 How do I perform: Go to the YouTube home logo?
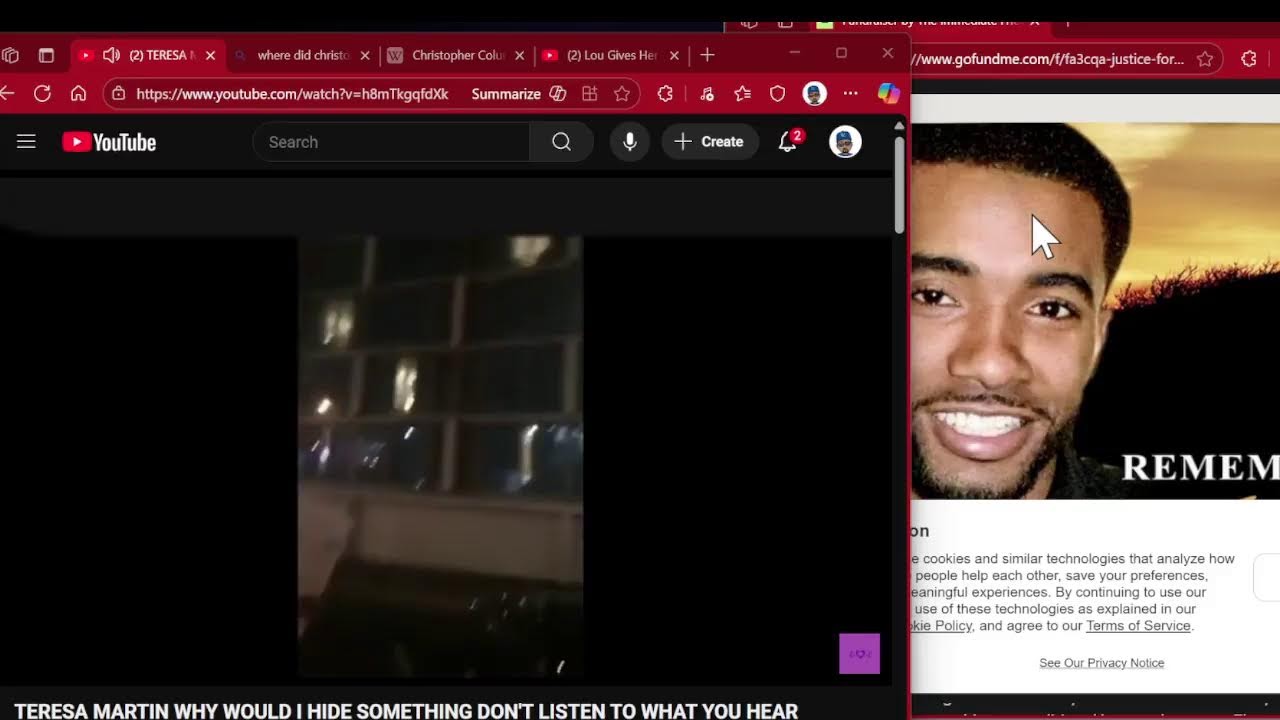pyautogui.click(x=109, y=142)
